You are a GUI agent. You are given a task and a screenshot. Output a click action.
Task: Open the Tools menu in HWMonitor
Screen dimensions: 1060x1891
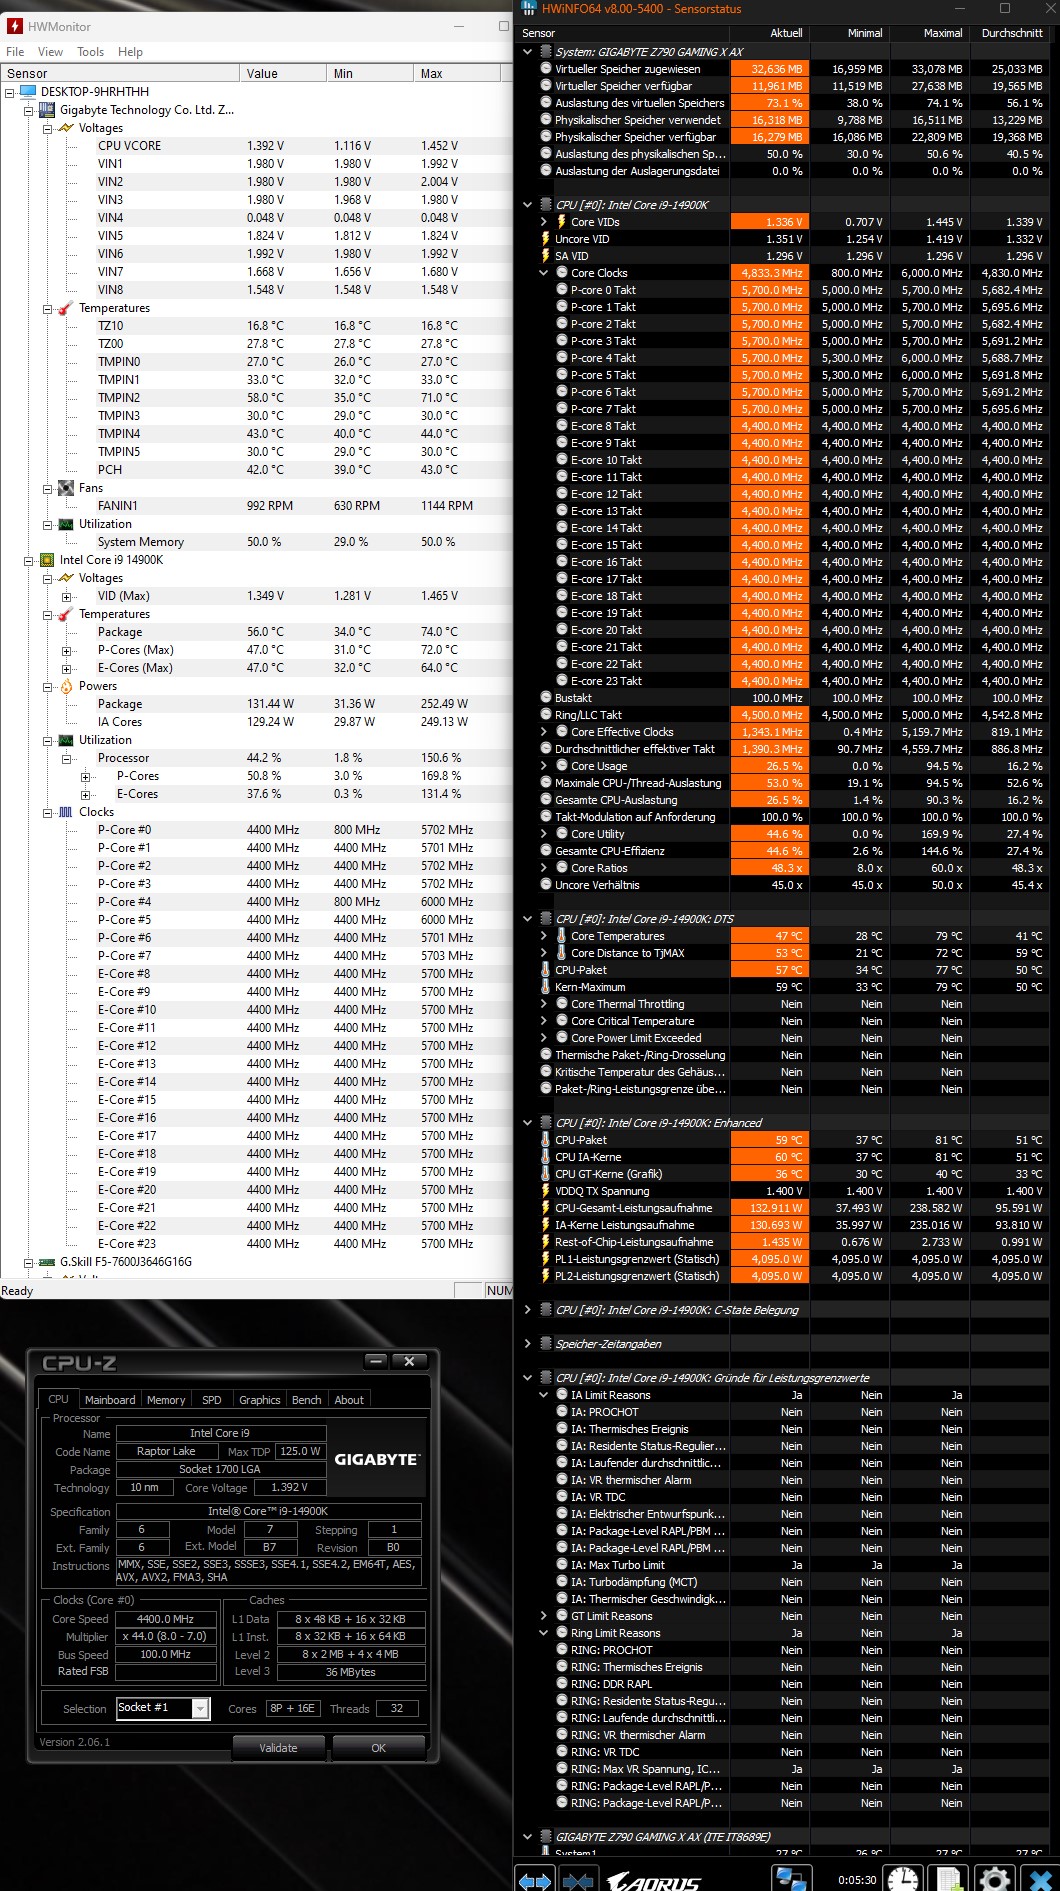pos(90,52)
